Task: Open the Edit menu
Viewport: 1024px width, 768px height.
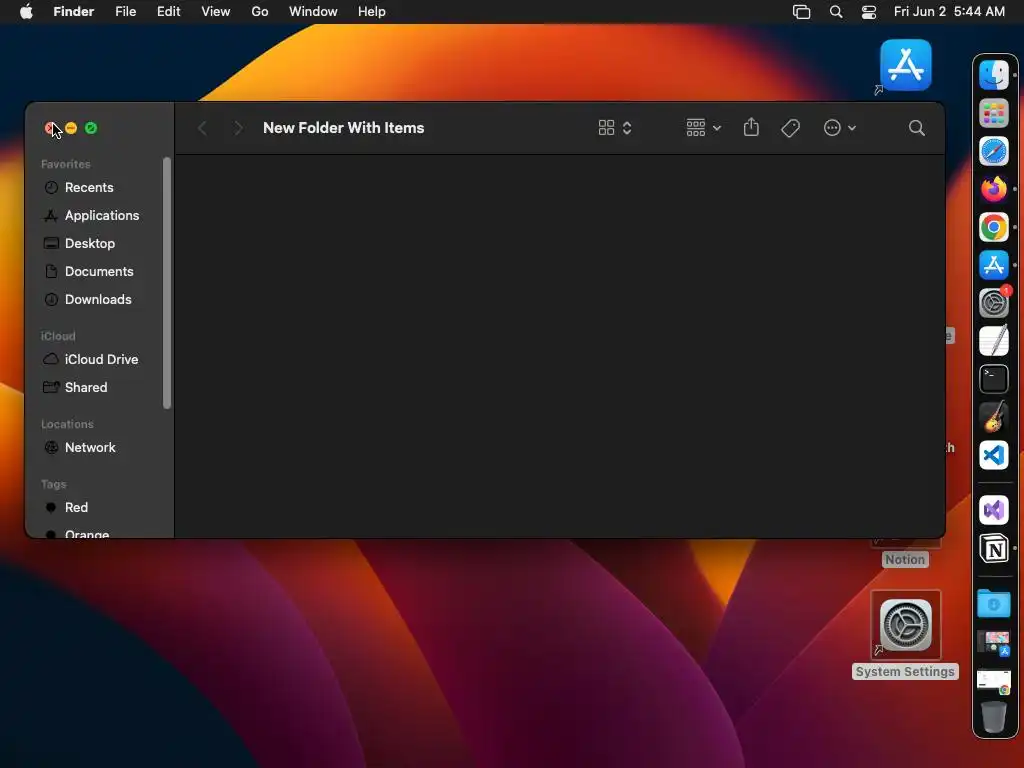Action: point(168,12)
